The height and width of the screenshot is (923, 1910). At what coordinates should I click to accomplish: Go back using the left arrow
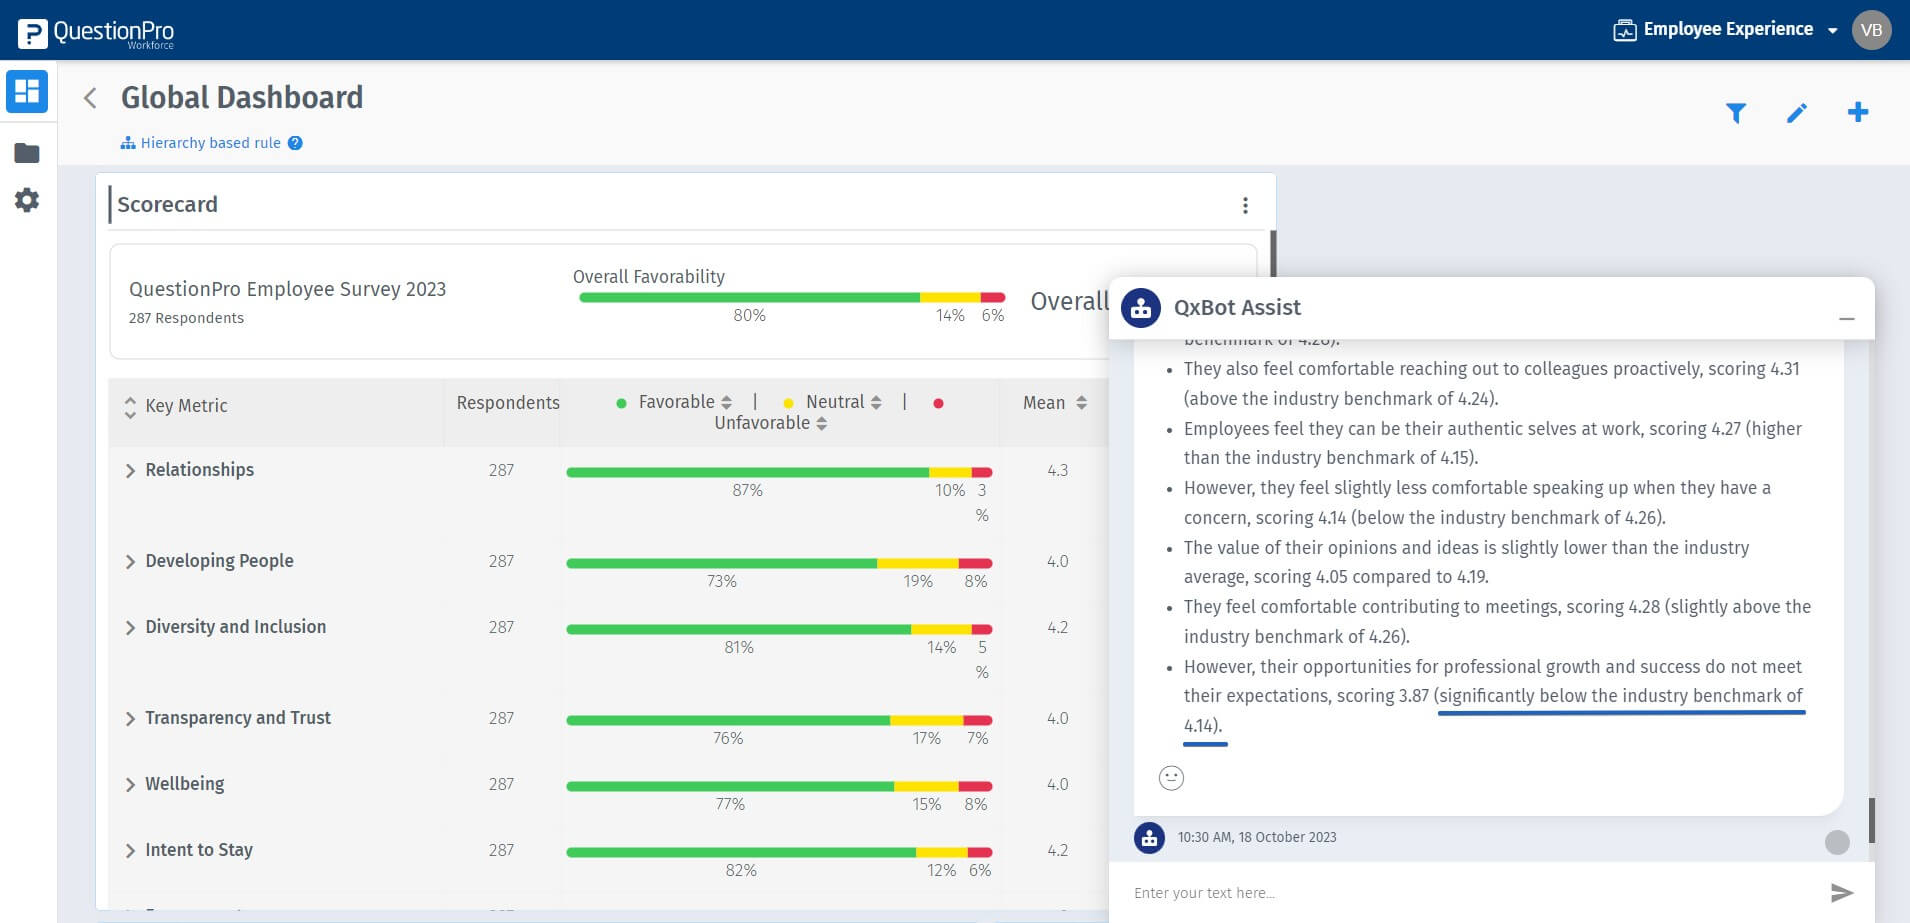[90, 98]
